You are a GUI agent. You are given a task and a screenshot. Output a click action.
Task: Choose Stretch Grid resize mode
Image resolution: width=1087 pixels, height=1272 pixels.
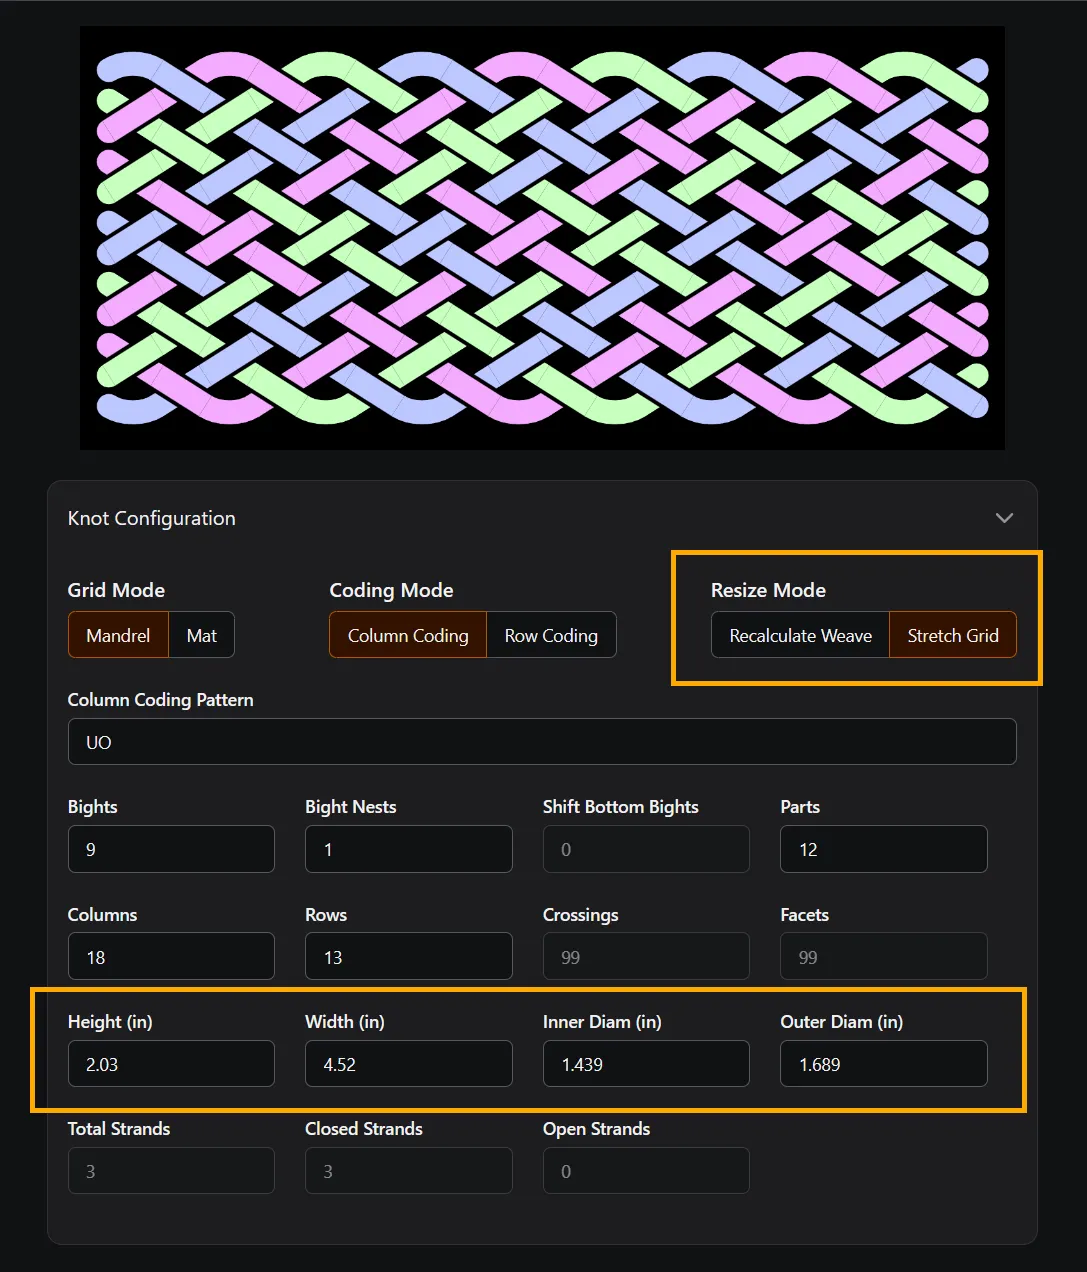tap(952, 635)
